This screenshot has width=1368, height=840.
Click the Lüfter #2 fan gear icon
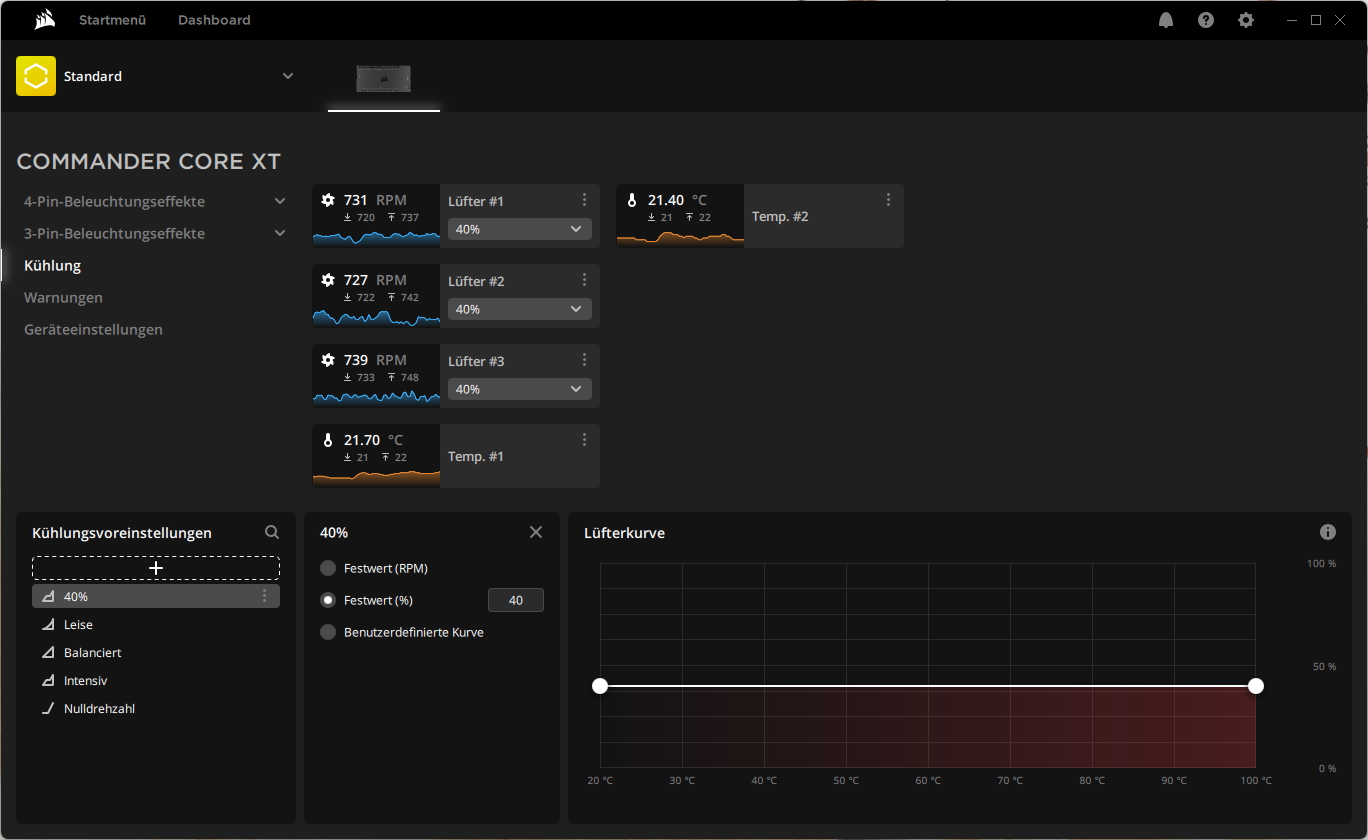(x=328, y=280)
